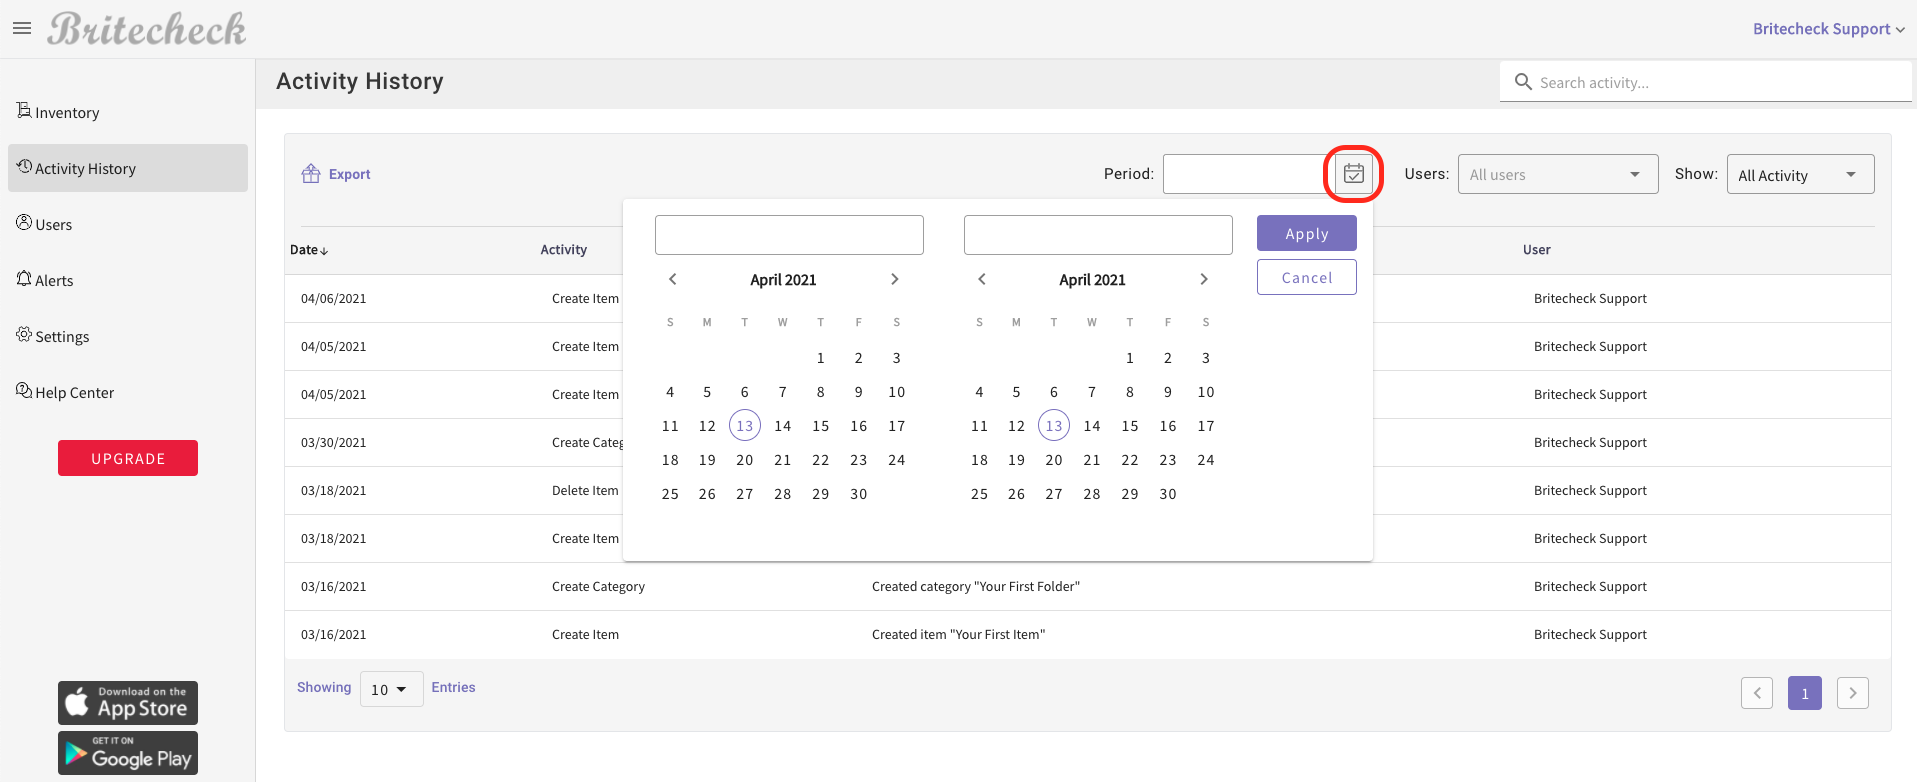The width and height of the screenshot is (1917, 782).
Task: Go to previous month in left calendar
Action: click(673, 279)
